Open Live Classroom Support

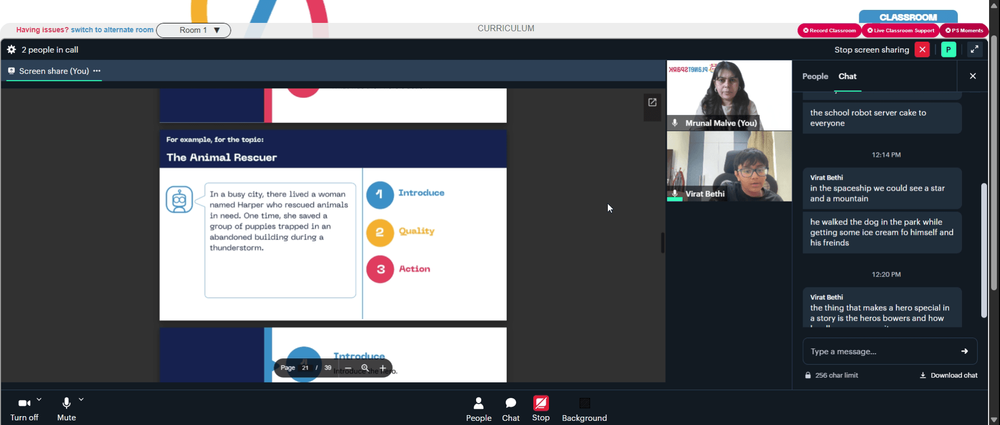(x=901, y=30)
